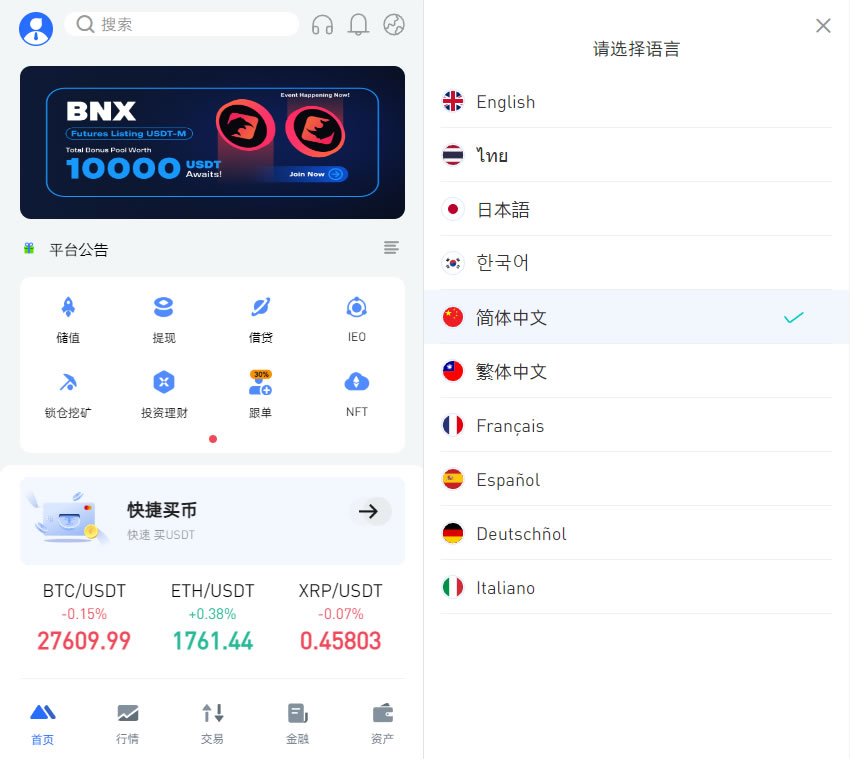Open the ETH/USDT ticker
850x759 pixels.
(212, 617)
